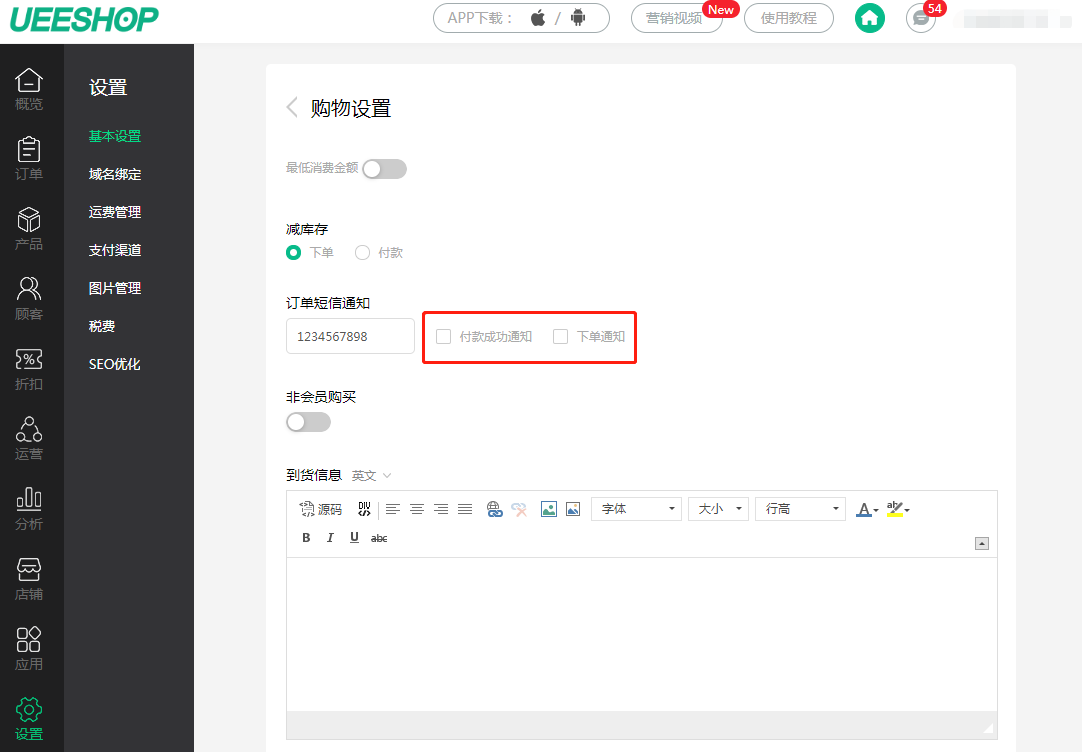The width and height of the screenshot is (1082, 752).
Task: Click the editor resize handle corner
Action: pos(988,728)
